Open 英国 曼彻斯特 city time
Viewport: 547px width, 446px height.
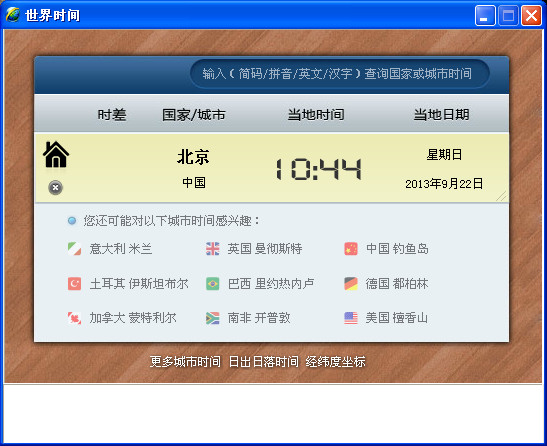click(265, 249)
